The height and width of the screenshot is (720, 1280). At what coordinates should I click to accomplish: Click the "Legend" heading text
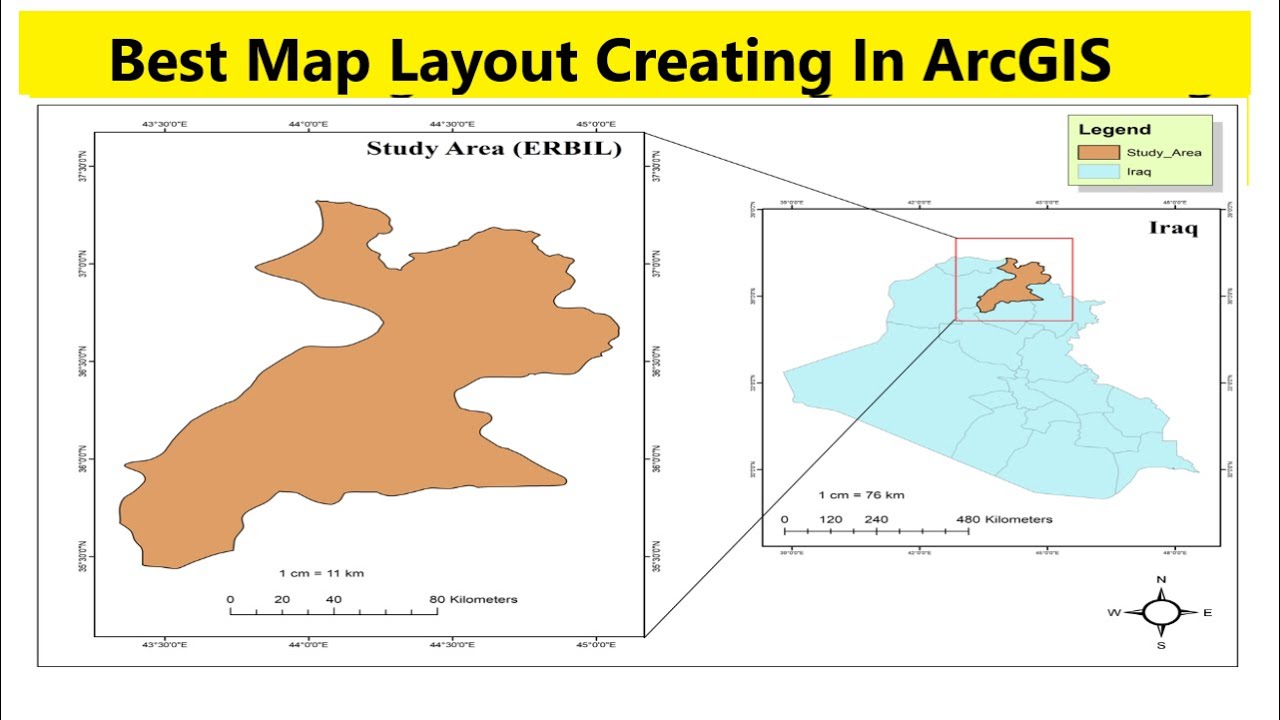(x=1114, y=129)
